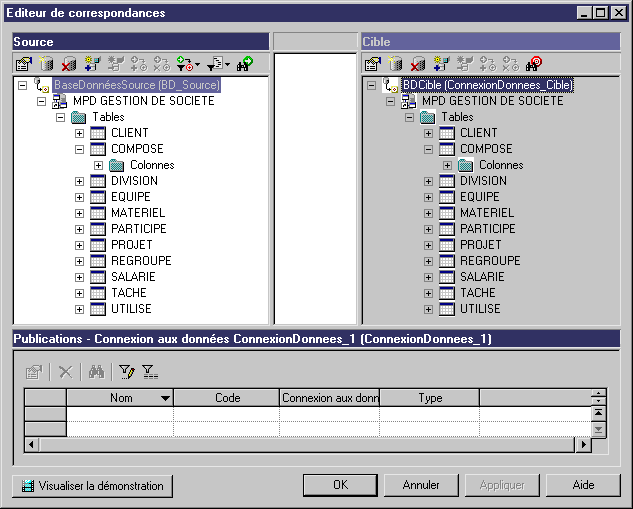The width and height of the screenshot is (633, 509).
Task: Expand PROJET table in Cible tree
Action: [x=428, y=245]
